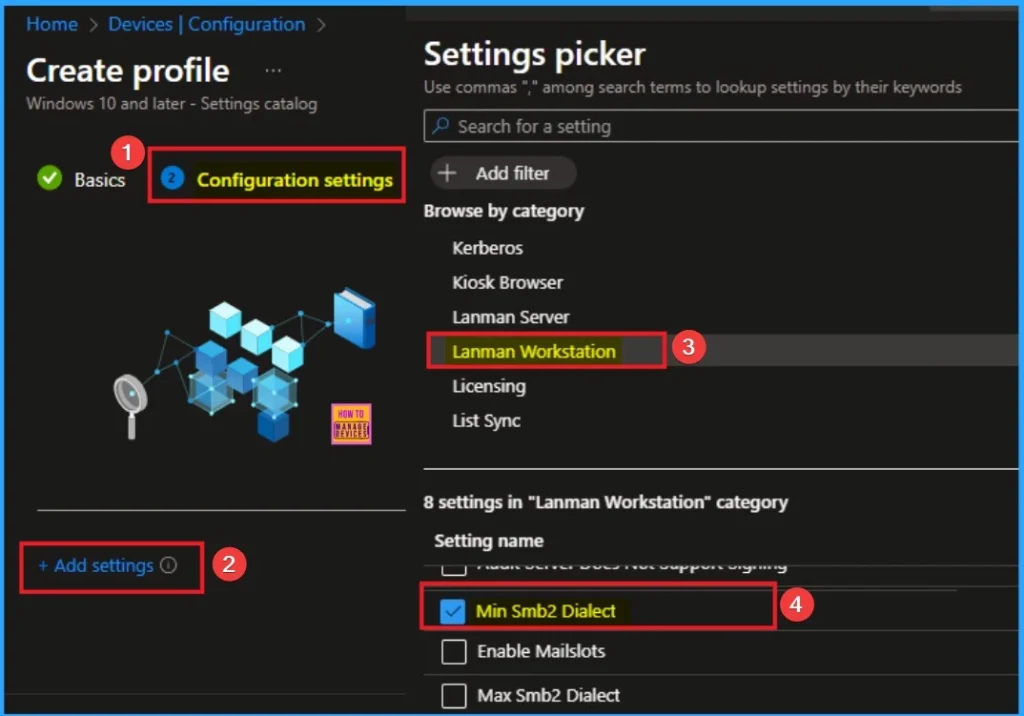Go back to the Basics step
This screenshot has height=716, width=1024.
click(x=99, y=180)
